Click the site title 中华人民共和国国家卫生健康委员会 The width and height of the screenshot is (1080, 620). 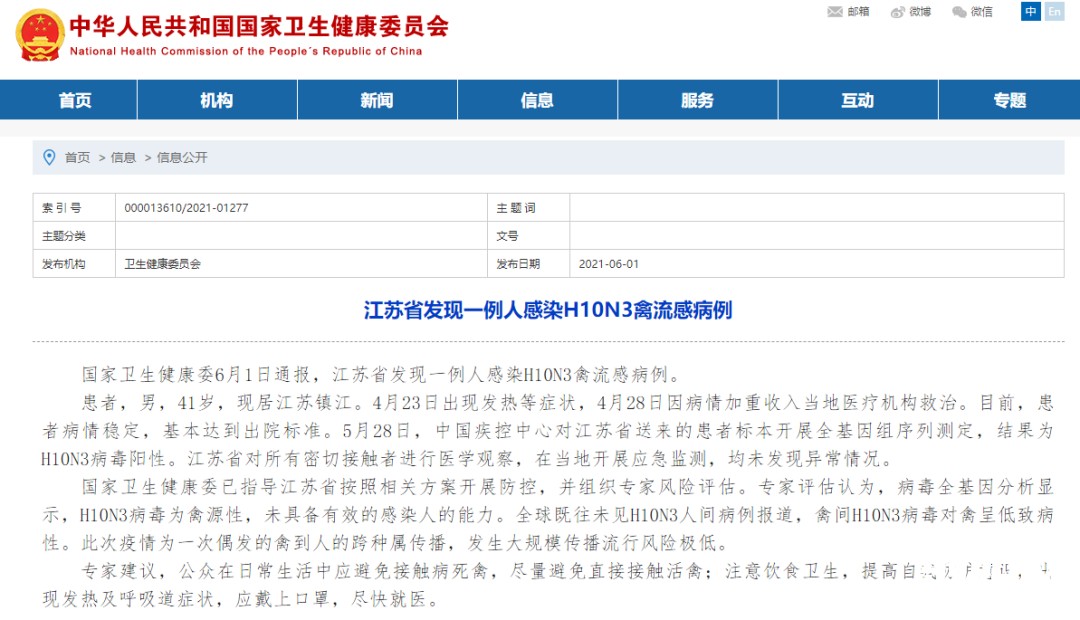[x=259, y=26]
